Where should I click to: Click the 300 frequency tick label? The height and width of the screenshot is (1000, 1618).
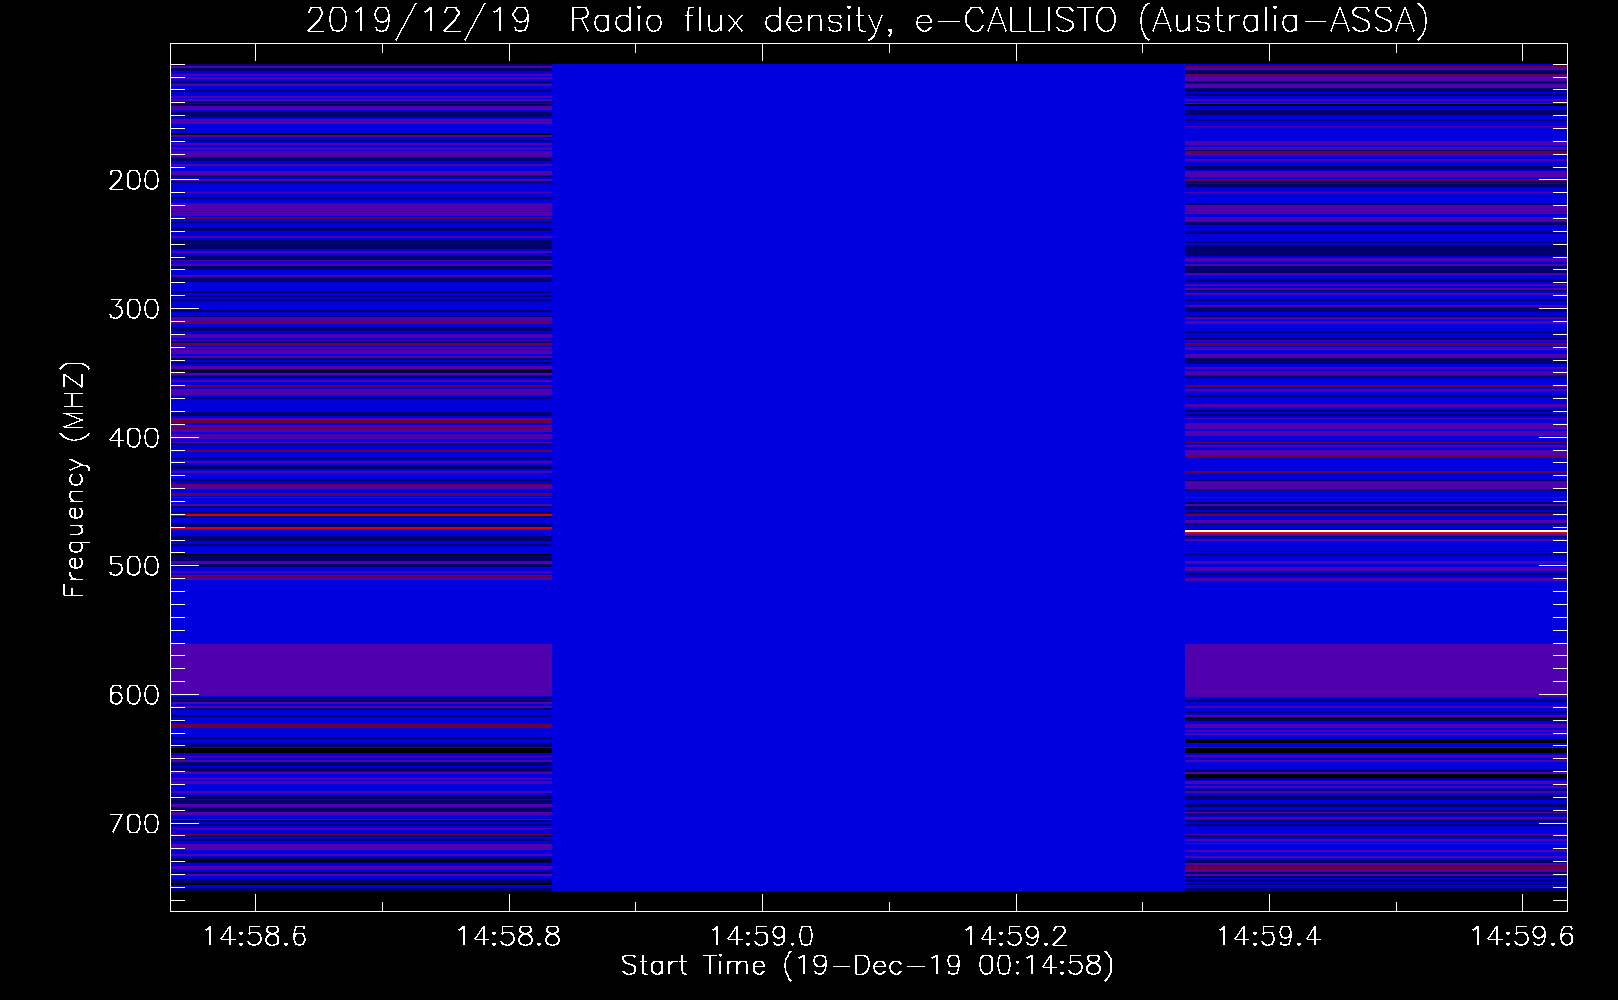tap(134, 309)
